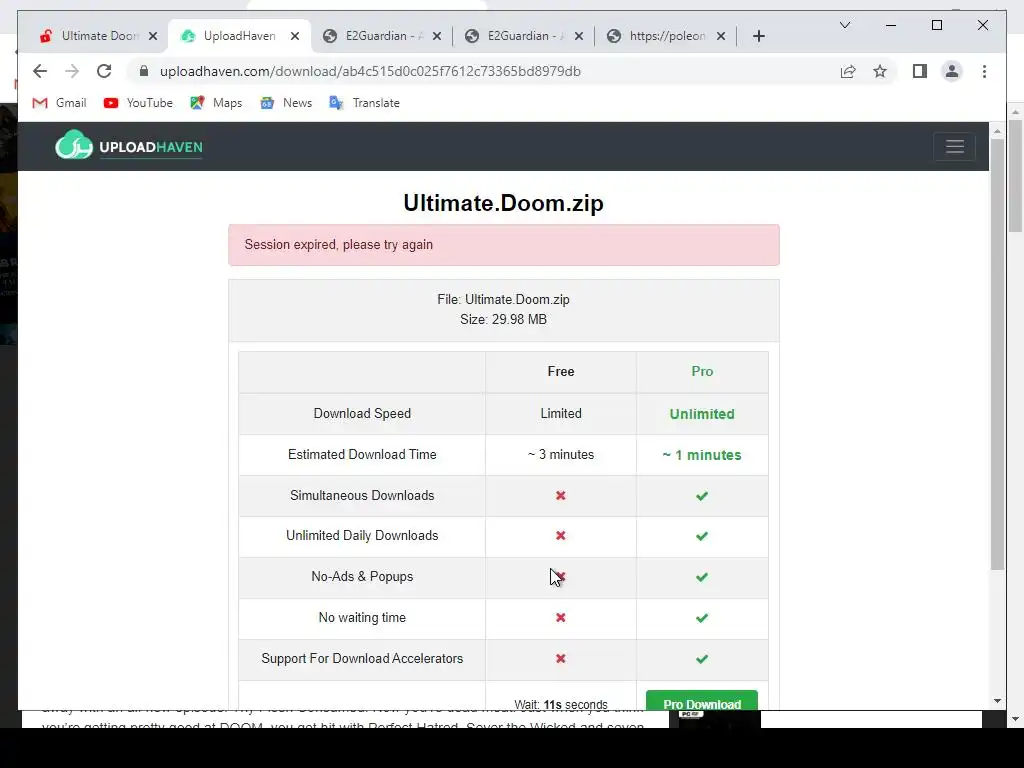
Task: Click the page scrollbar down arrow
Action: (997, 701)
